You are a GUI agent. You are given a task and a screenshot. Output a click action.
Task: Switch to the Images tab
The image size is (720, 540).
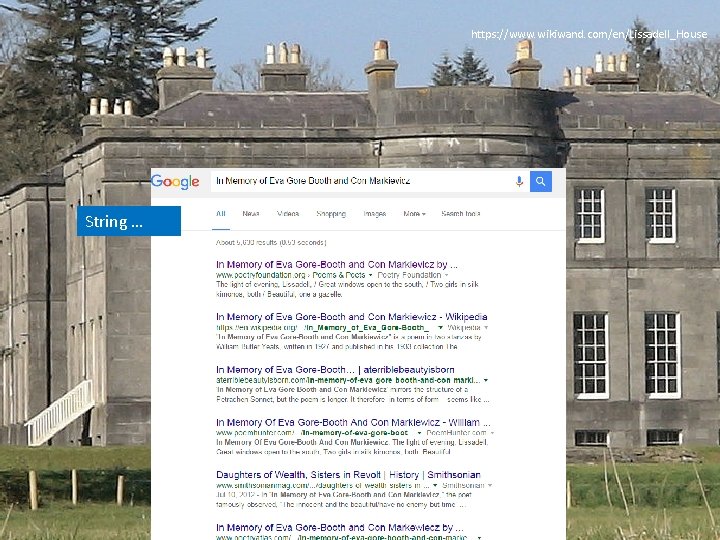click(375, 214)
